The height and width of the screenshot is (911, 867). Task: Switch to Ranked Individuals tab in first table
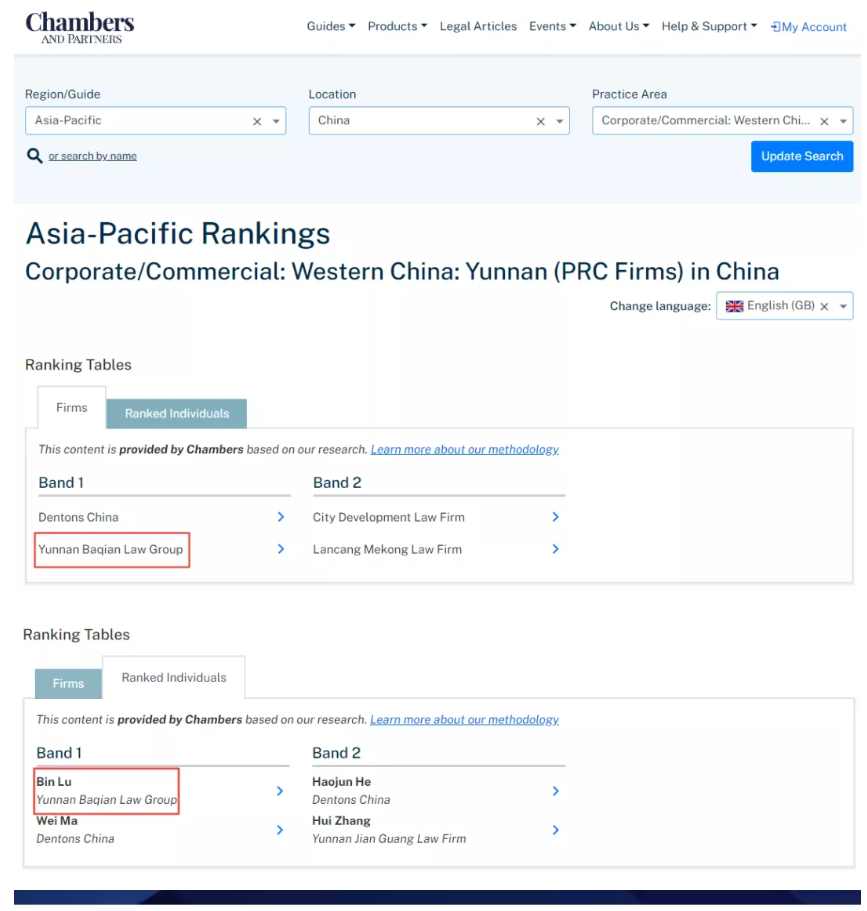click(x=176, y=414)
